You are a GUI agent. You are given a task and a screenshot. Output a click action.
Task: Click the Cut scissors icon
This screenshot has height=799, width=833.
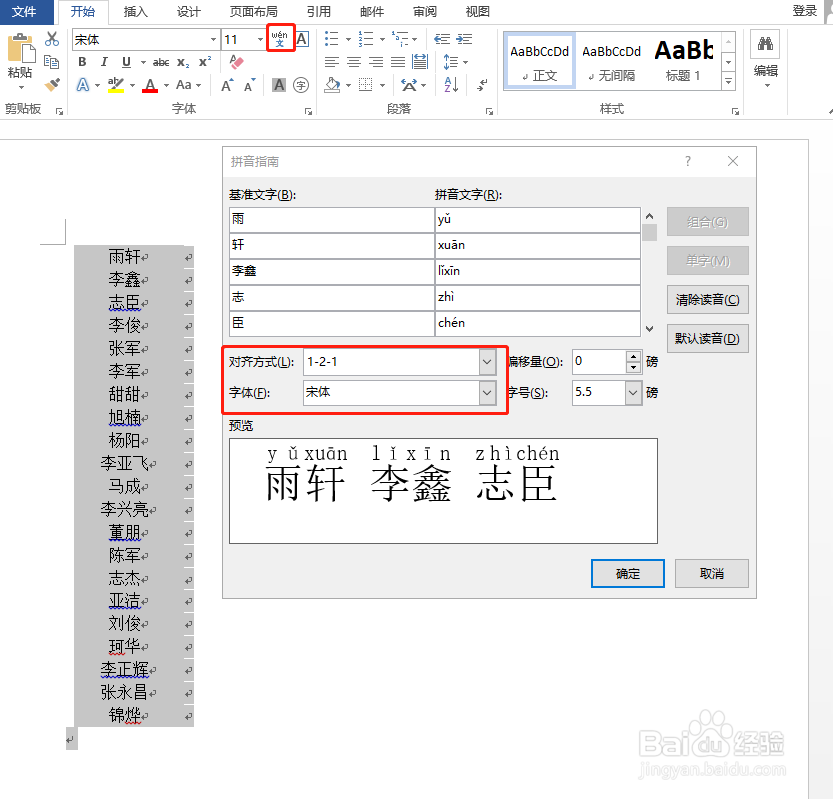52,38
